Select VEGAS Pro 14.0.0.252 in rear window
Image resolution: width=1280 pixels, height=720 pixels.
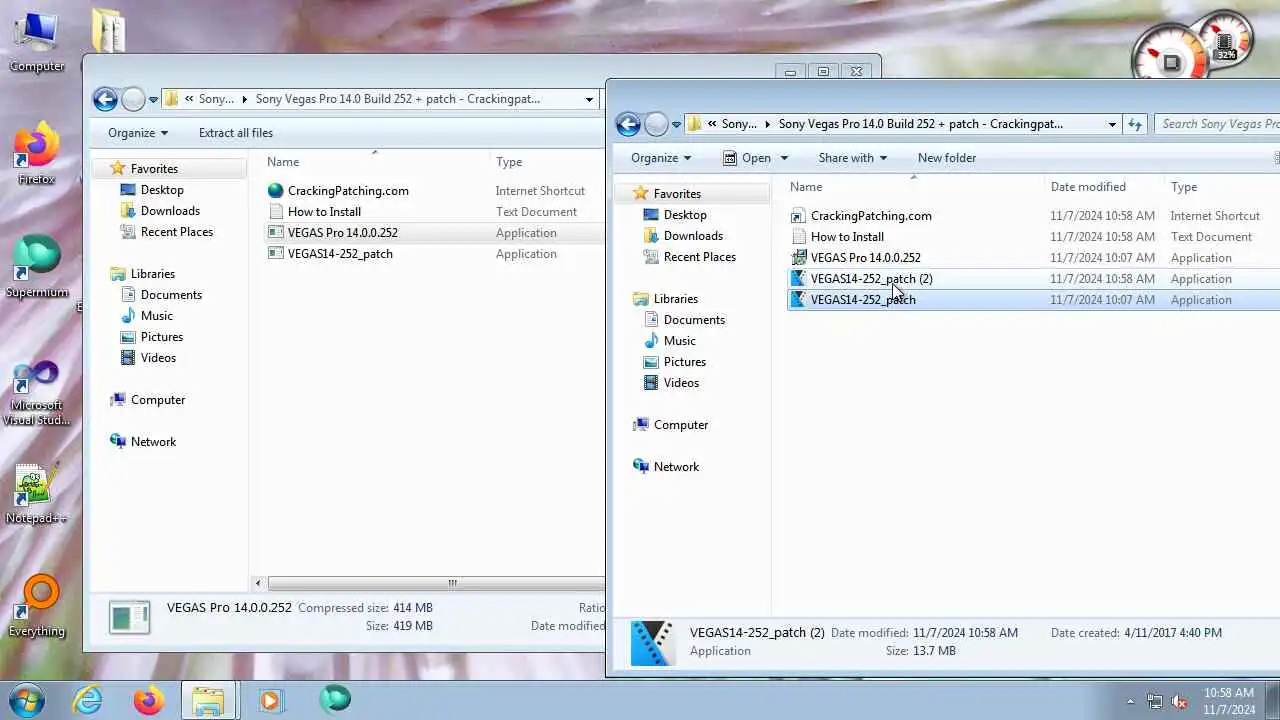tap(342, 233)
